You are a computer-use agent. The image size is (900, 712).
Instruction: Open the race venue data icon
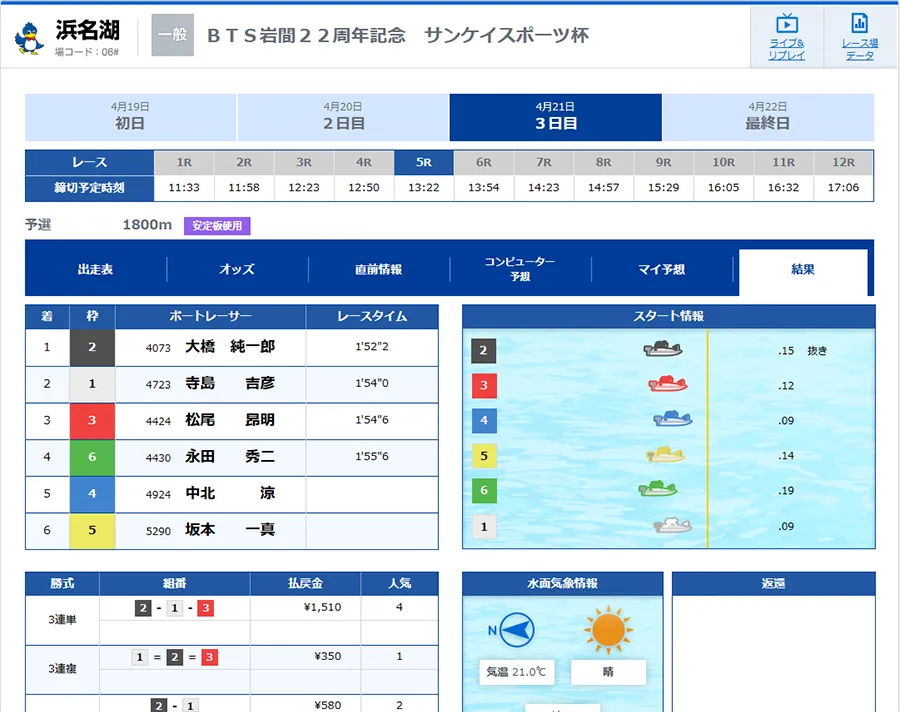859,37
